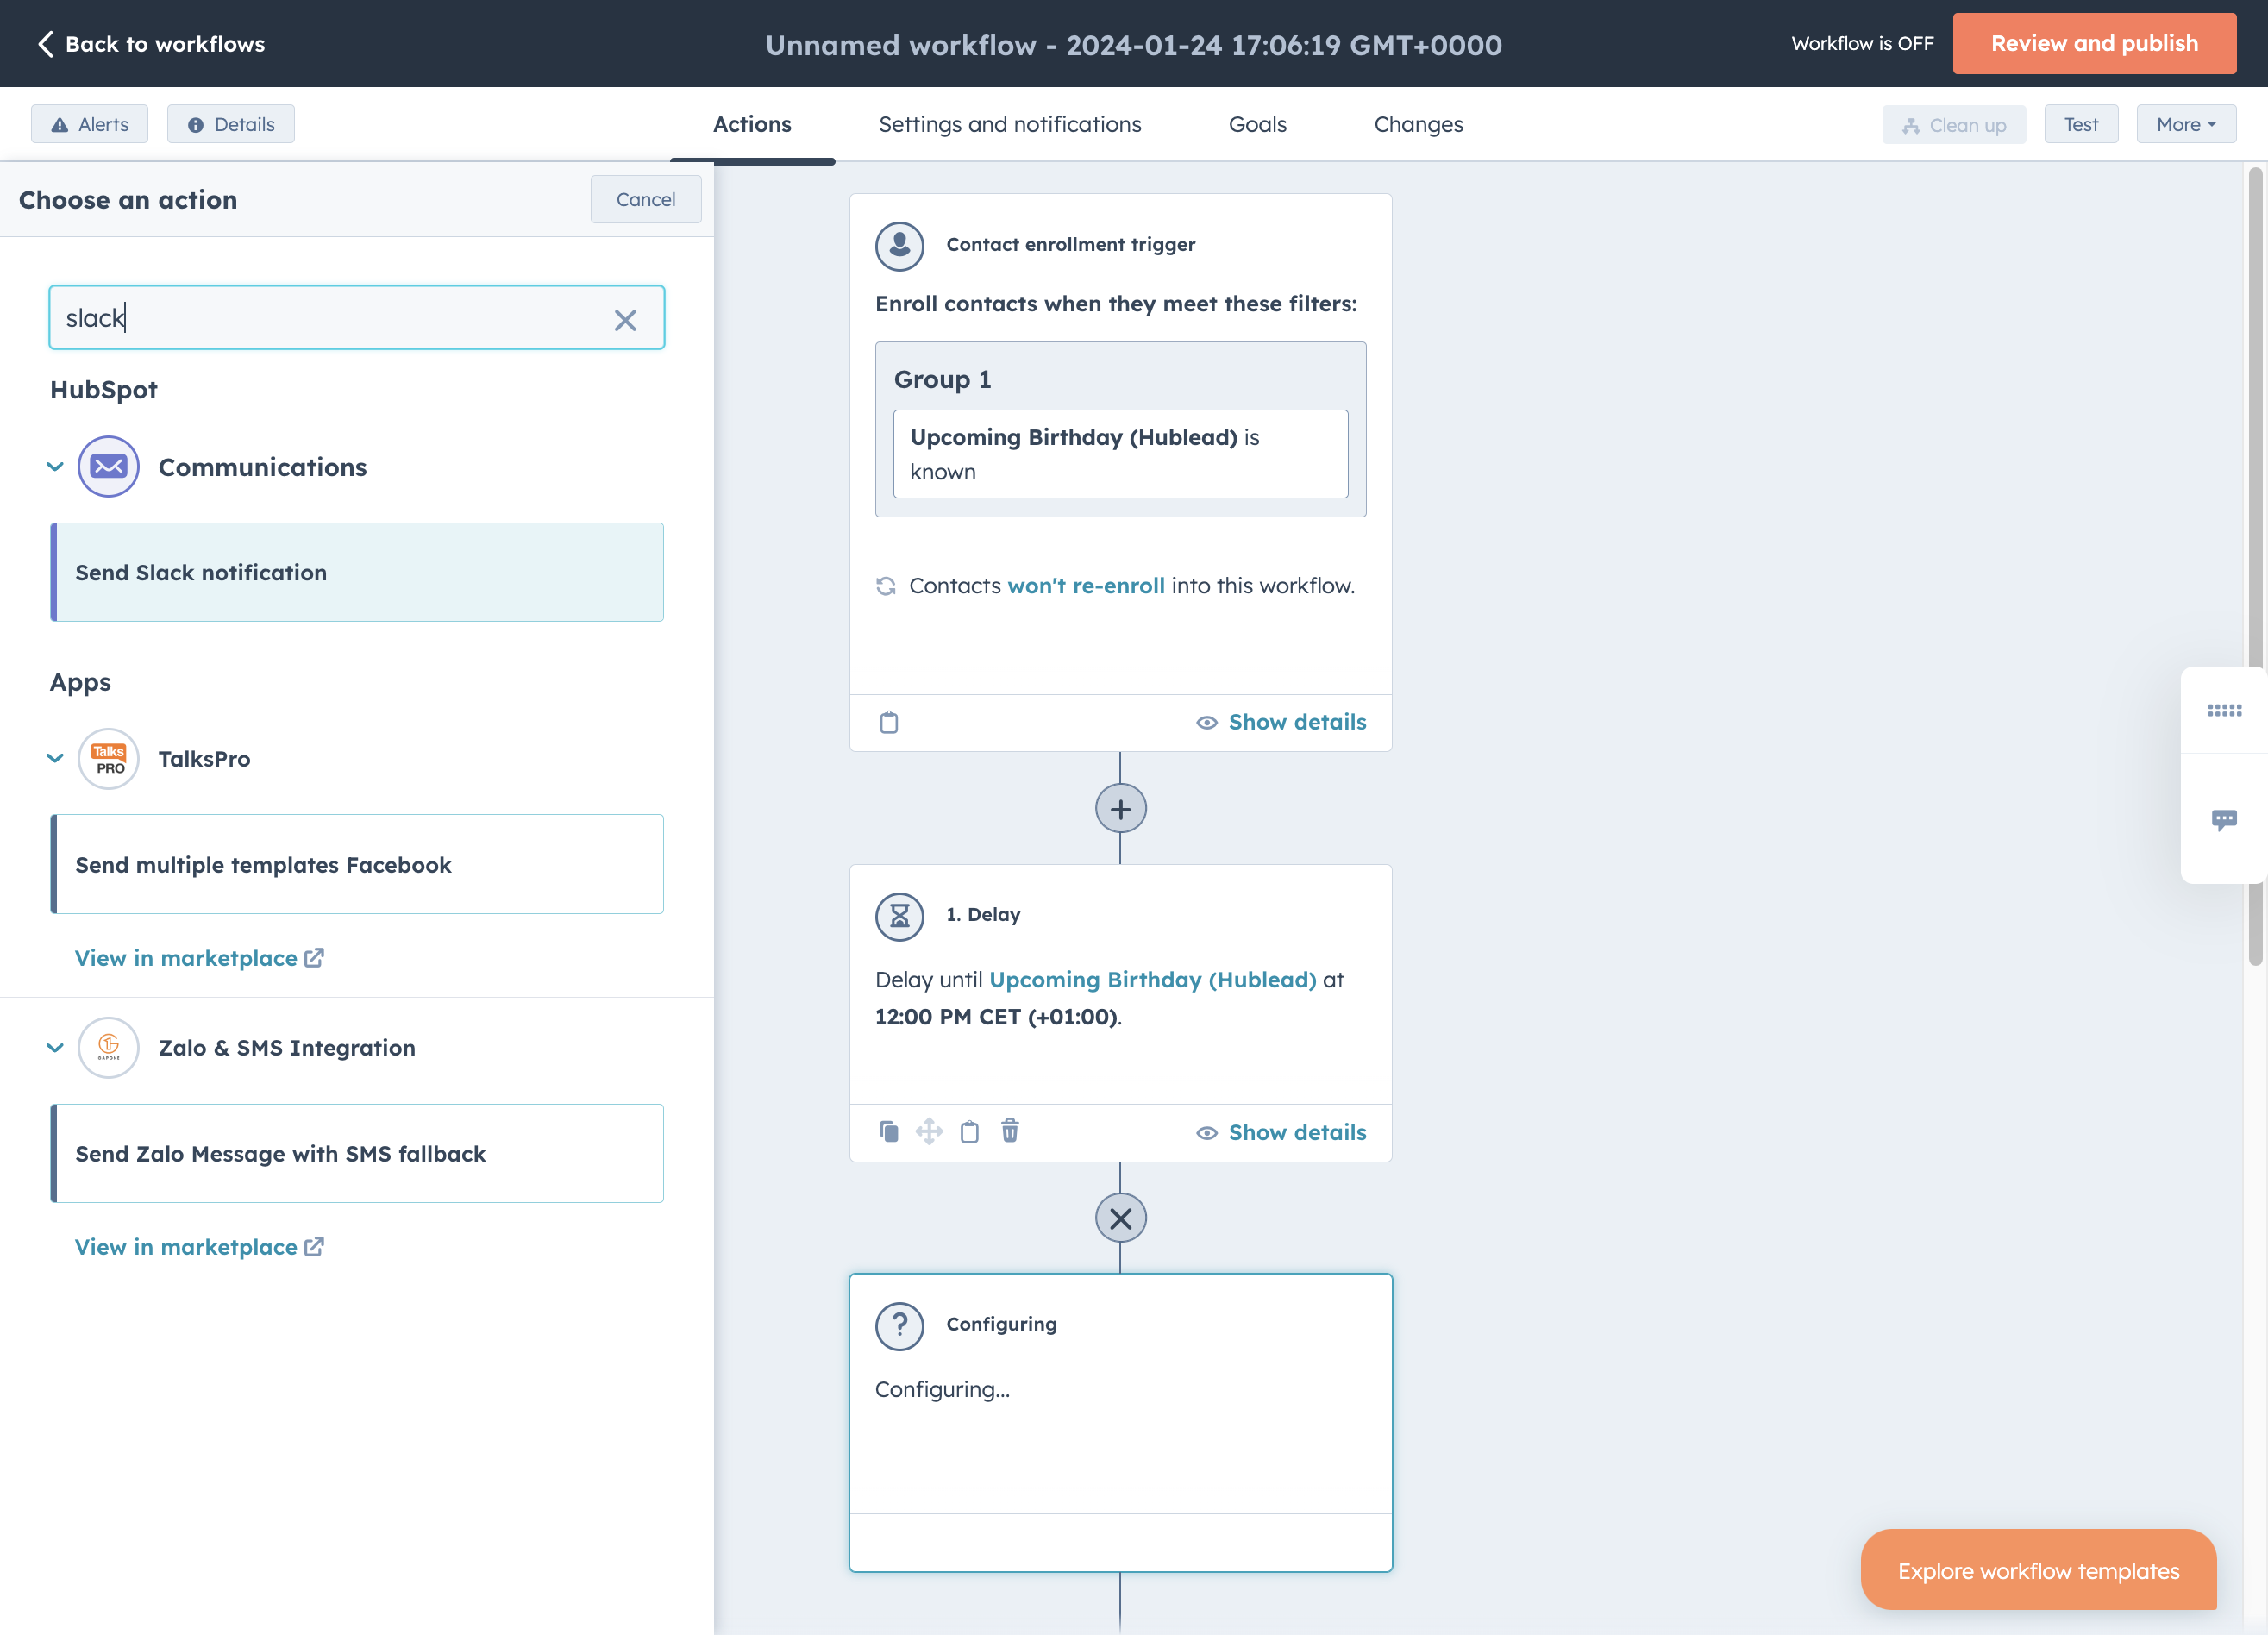Click the re-enroll refresh icon
Image resolution: width=2268 pixels, height=1635 pixels.
[885, 586]
